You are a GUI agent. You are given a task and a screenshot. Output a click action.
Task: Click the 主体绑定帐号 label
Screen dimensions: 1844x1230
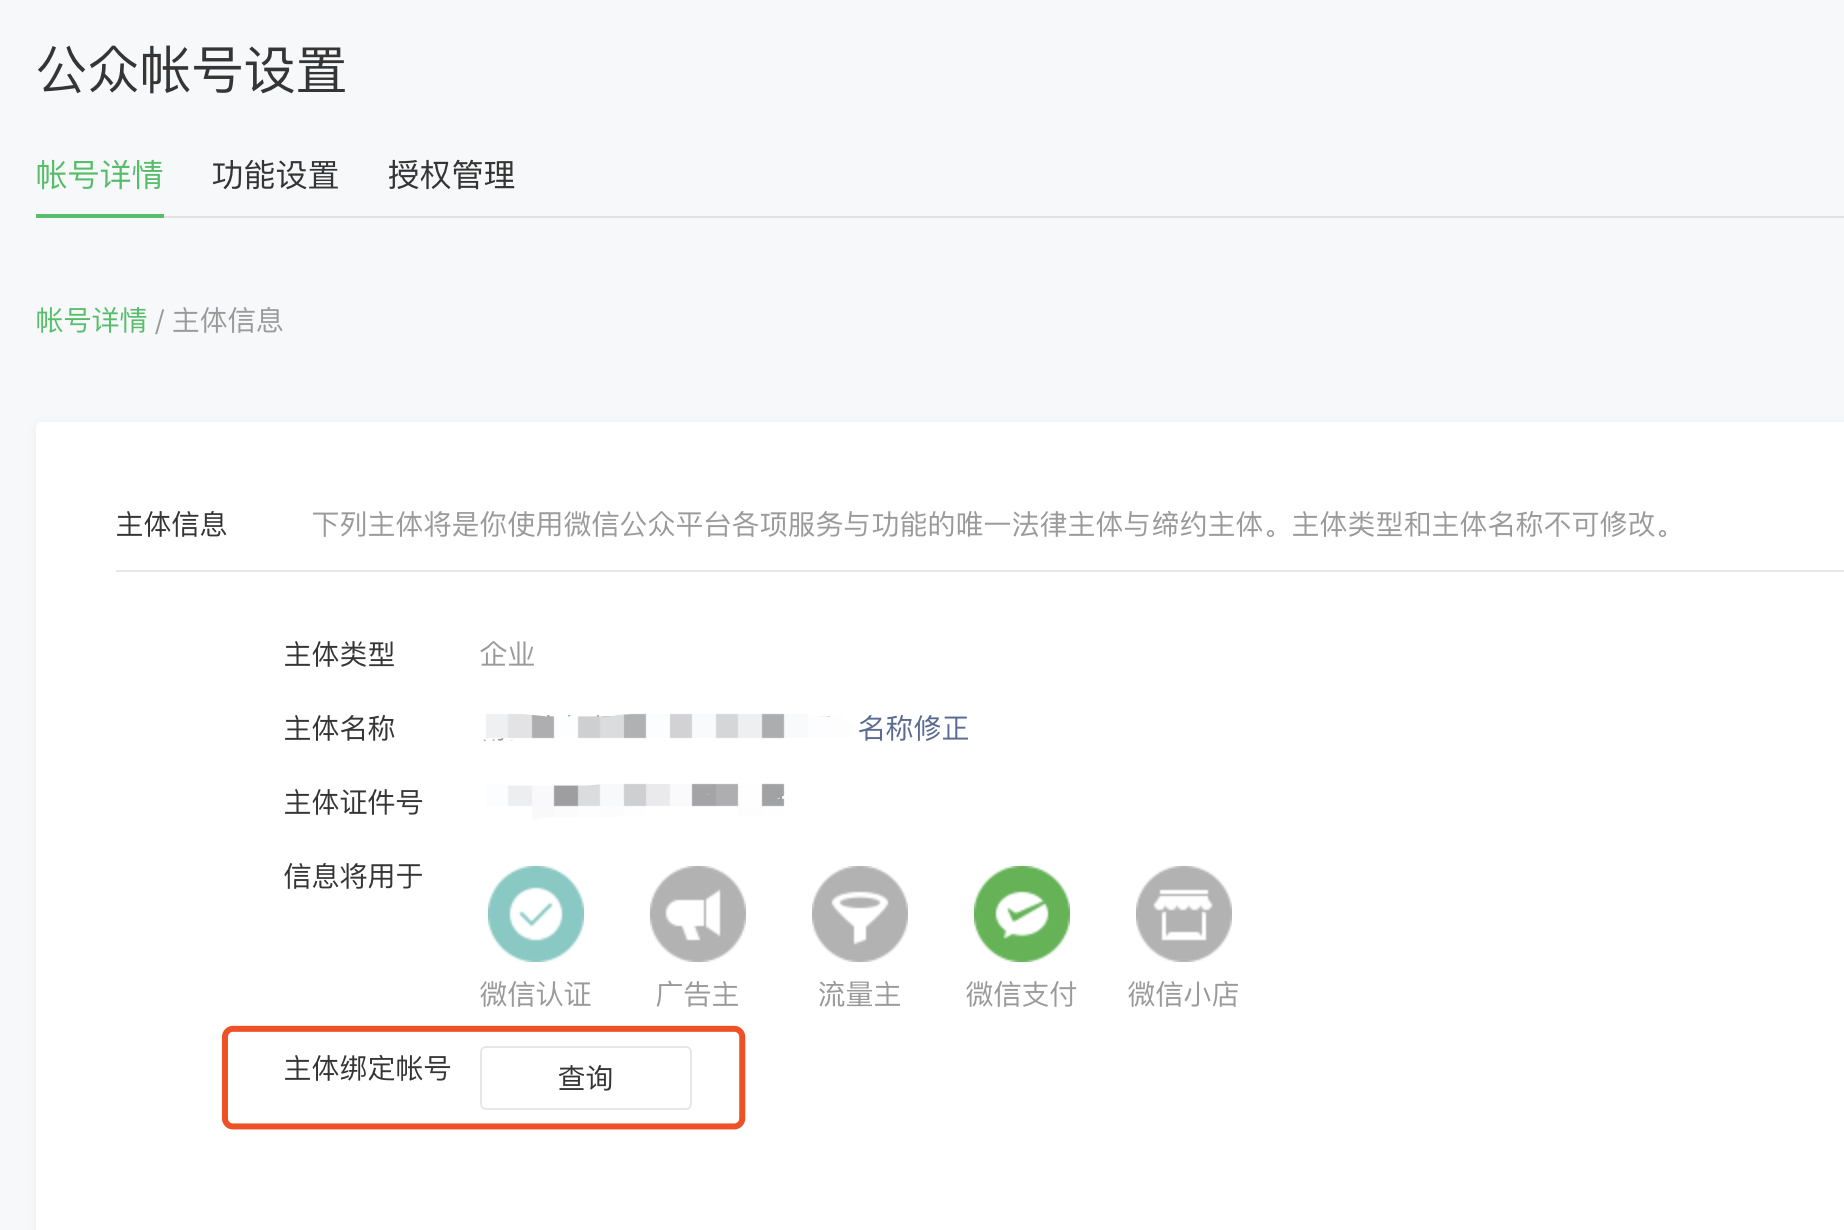[x=368, y=1068]
